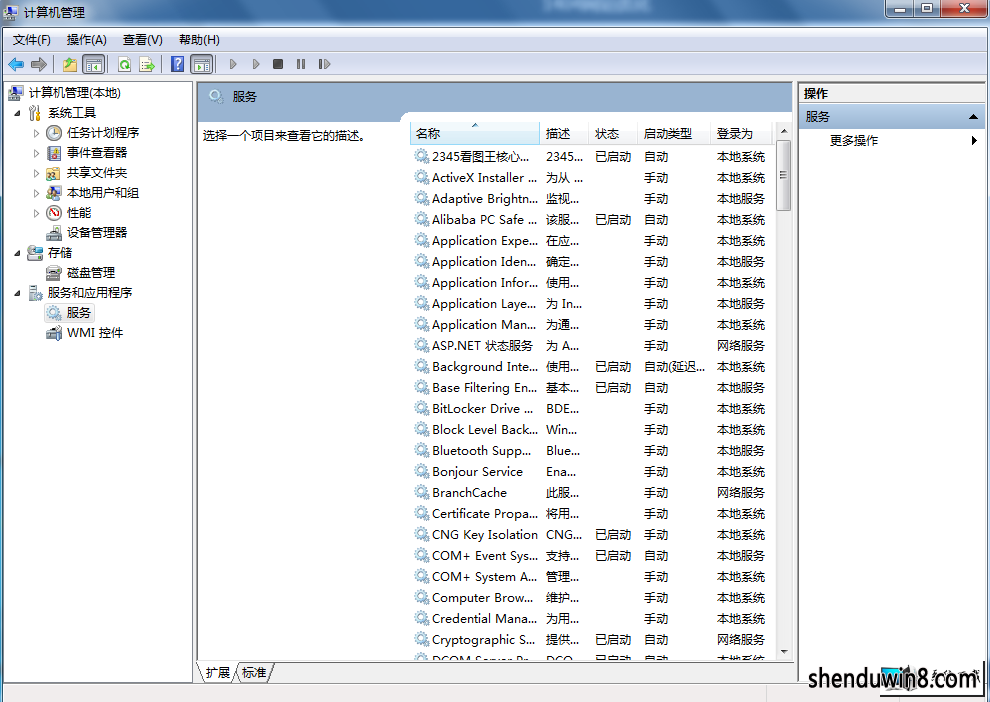
Task: Click the Forward arrow toolbar icon
Action: [39, 64]
